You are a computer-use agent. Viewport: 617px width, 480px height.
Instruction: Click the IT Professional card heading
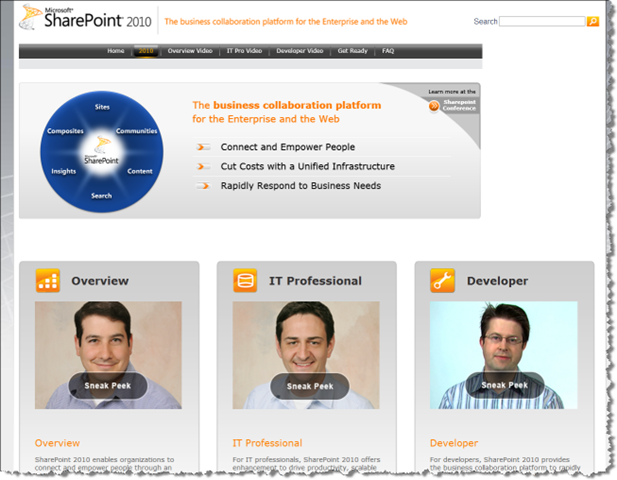tap(315, 281)
